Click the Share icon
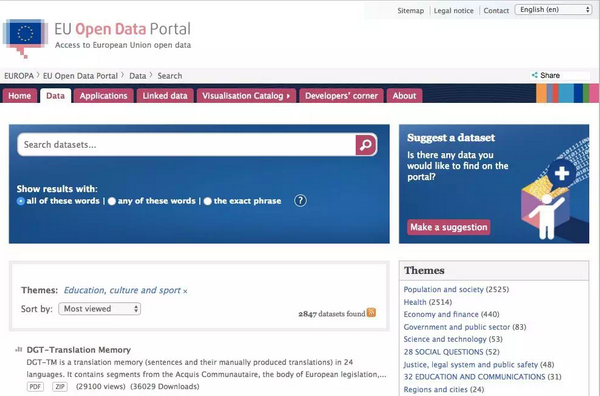The height and width of the screenshot is (396, 600). (x=535, y=75)
